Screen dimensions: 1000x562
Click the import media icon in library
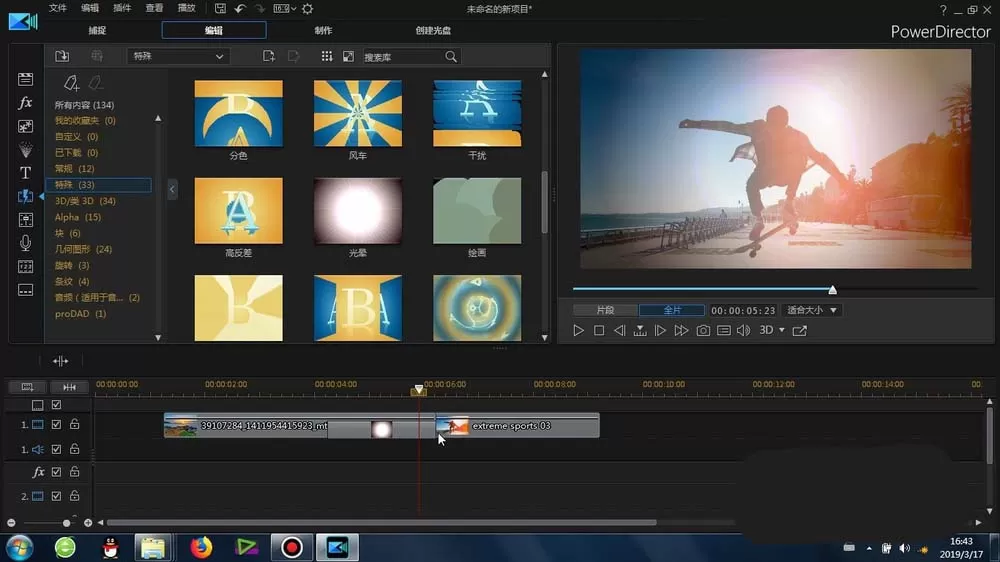62,56
